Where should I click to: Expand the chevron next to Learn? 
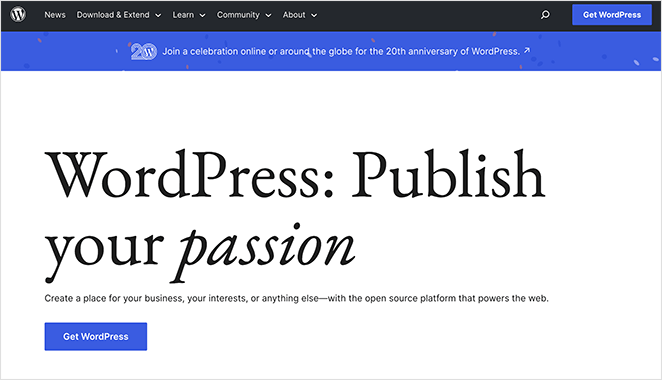[202, 15]
